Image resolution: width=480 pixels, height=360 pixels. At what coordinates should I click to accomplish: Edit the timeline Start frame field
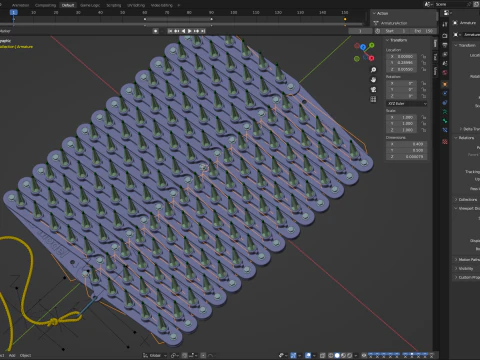[x=396, y=31]
